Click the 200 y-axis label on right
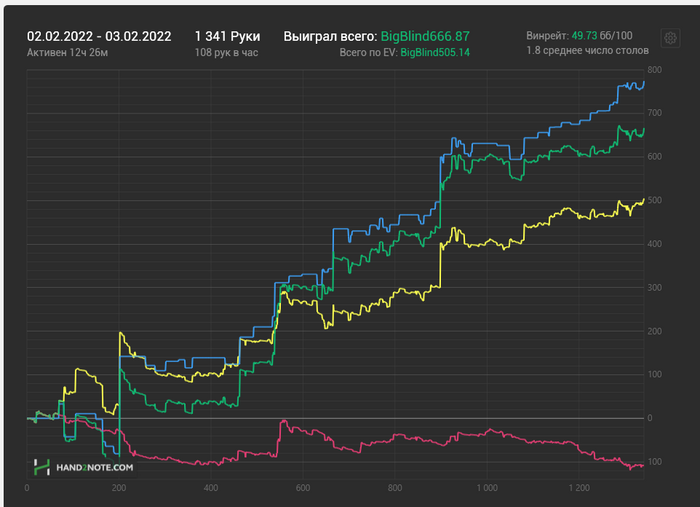This screenshot has height=507, width=700. click(x=654, y=332)
